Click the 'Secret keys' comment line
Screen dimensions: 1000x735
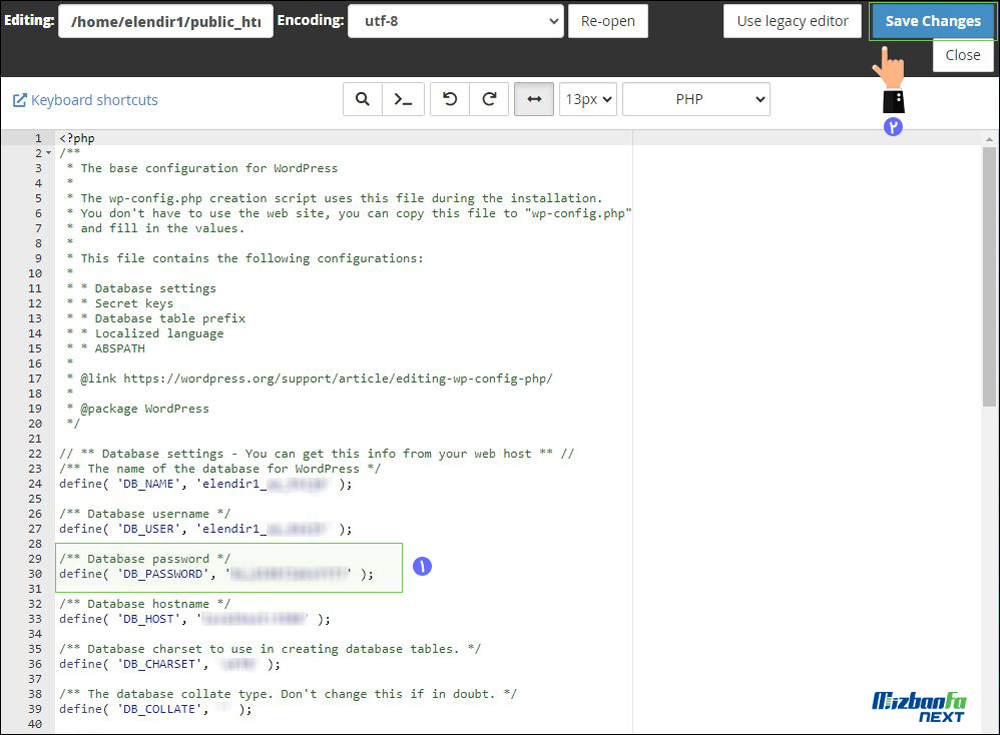[x=120, y=304]
